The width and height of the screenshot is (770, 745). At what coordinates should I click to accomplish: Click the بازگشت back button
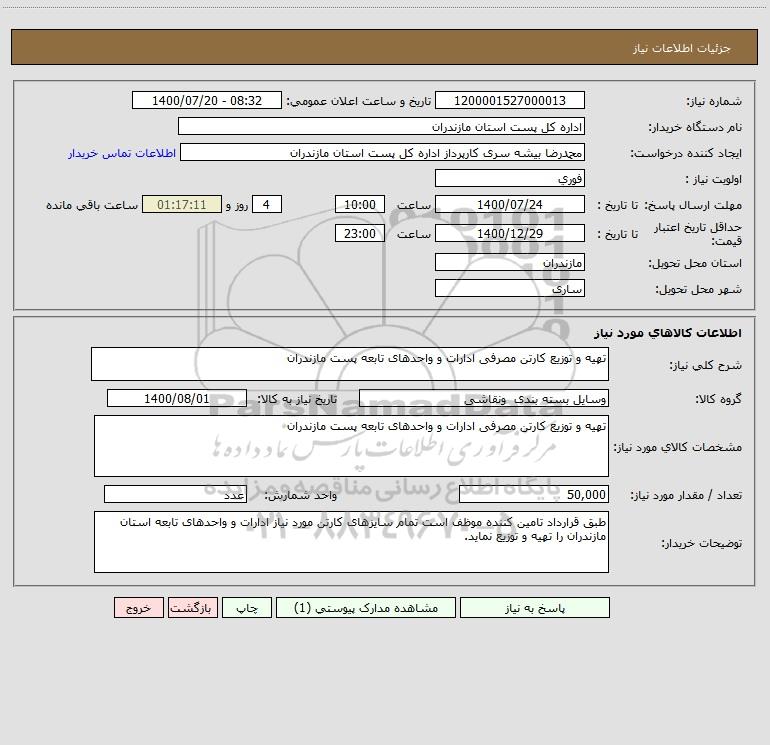point(192,607)
